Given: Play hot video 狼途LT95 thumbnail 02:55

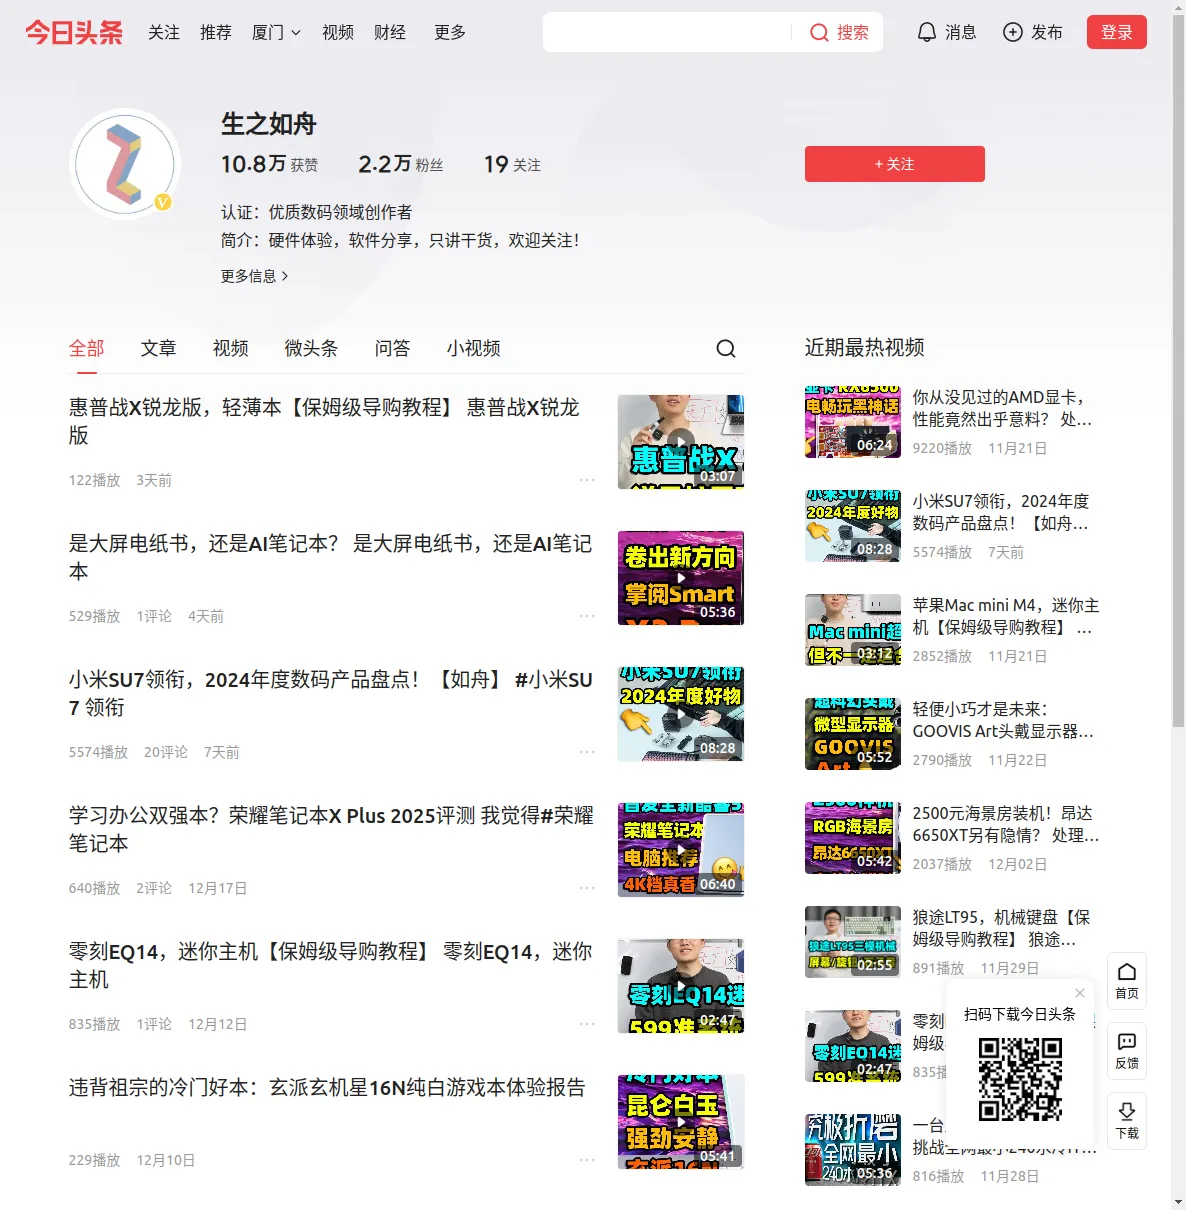Looking at the screenshot, I should point(853,942).
